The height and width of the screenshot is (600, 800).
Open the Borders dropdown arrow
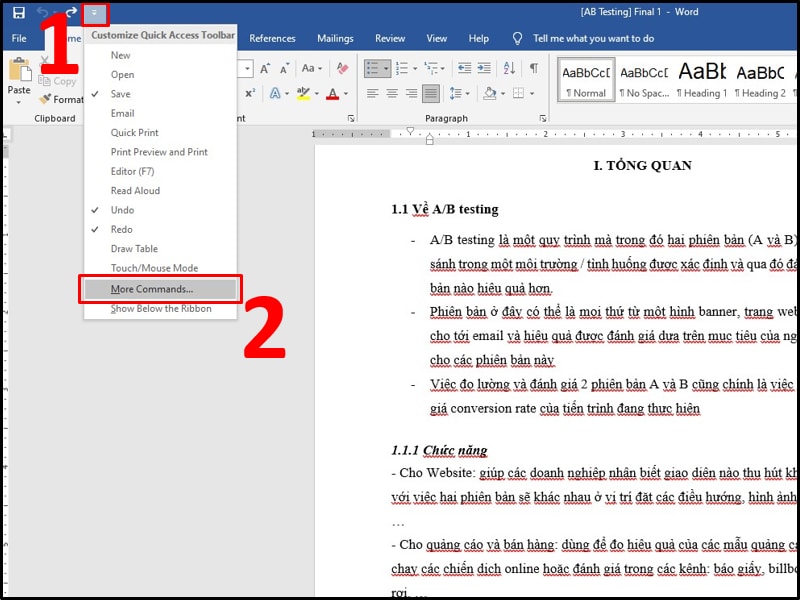click(x=532, y=94)
